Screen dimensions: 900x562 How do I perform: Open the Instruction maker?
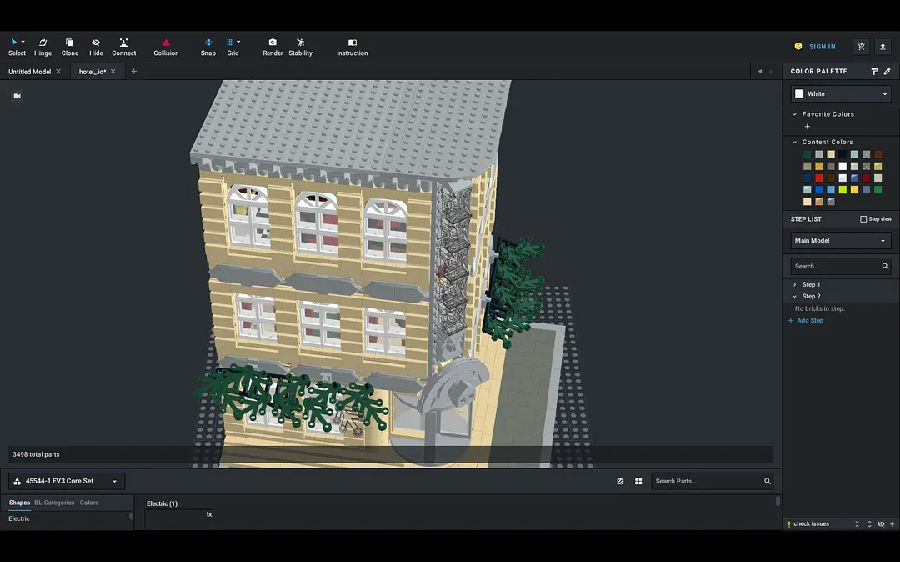pos(352,46)
